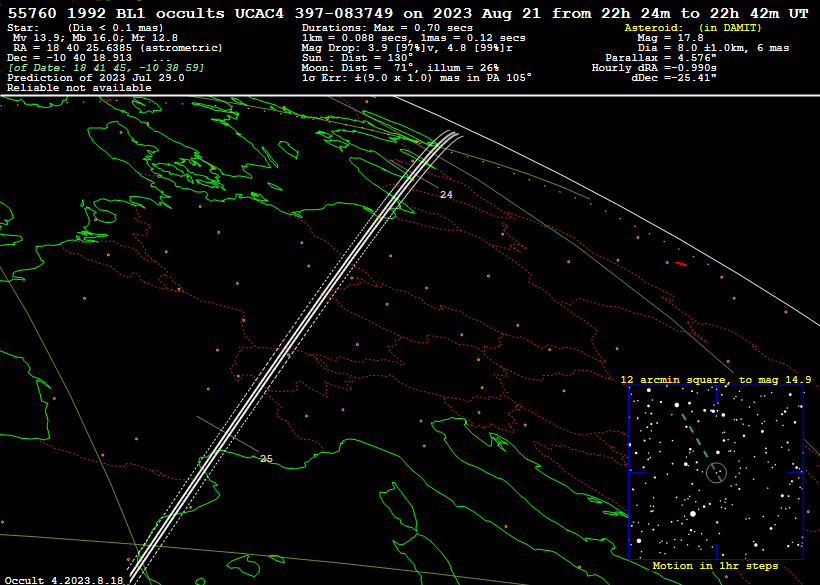Click the 'Moon: Dist = 71°, illum = 26%' line
Screen dimensions: 820x585
point(400,67)
